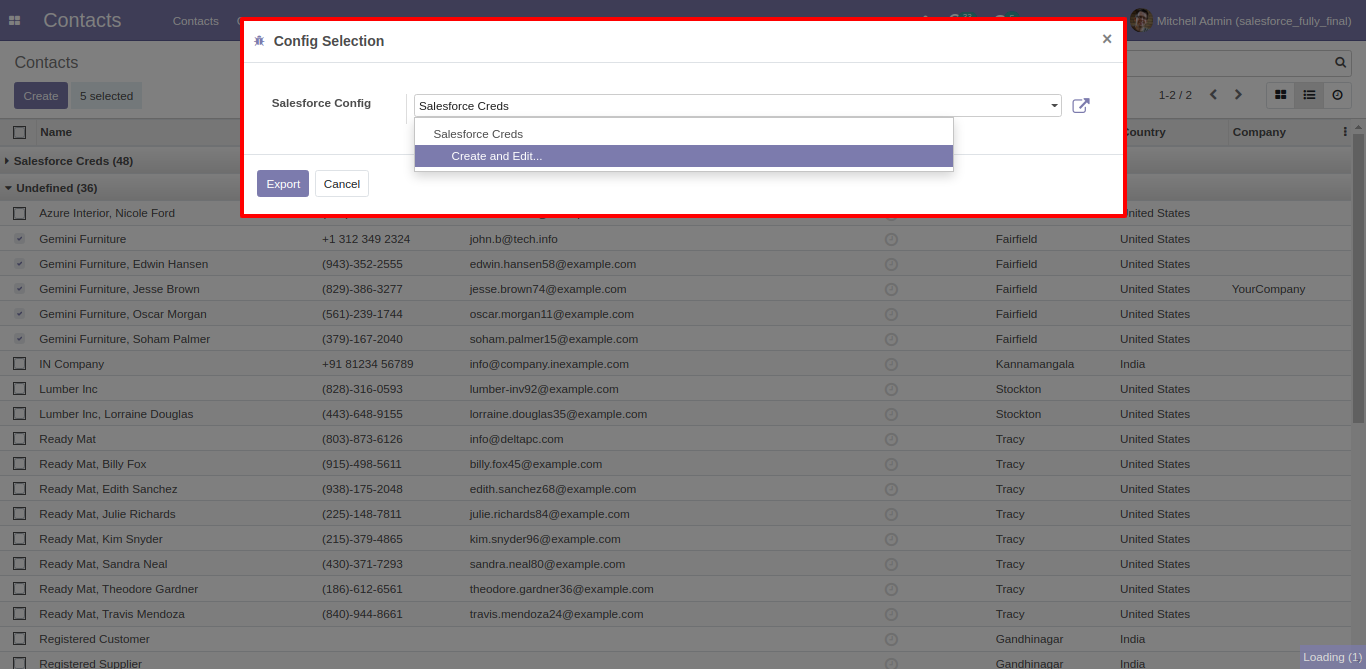
Task: Sort by the Company column header
Action: [x=1259, y=132]
